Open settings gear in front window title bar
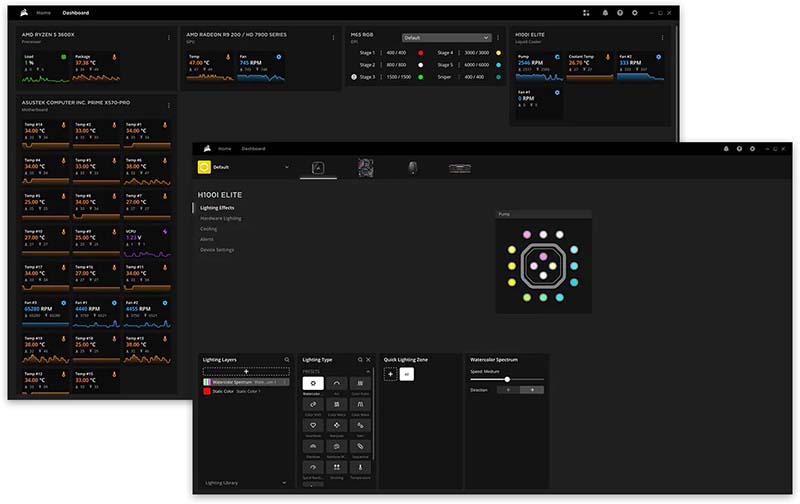800x504 pixels. pyautogui.click(x=752, y=149)
